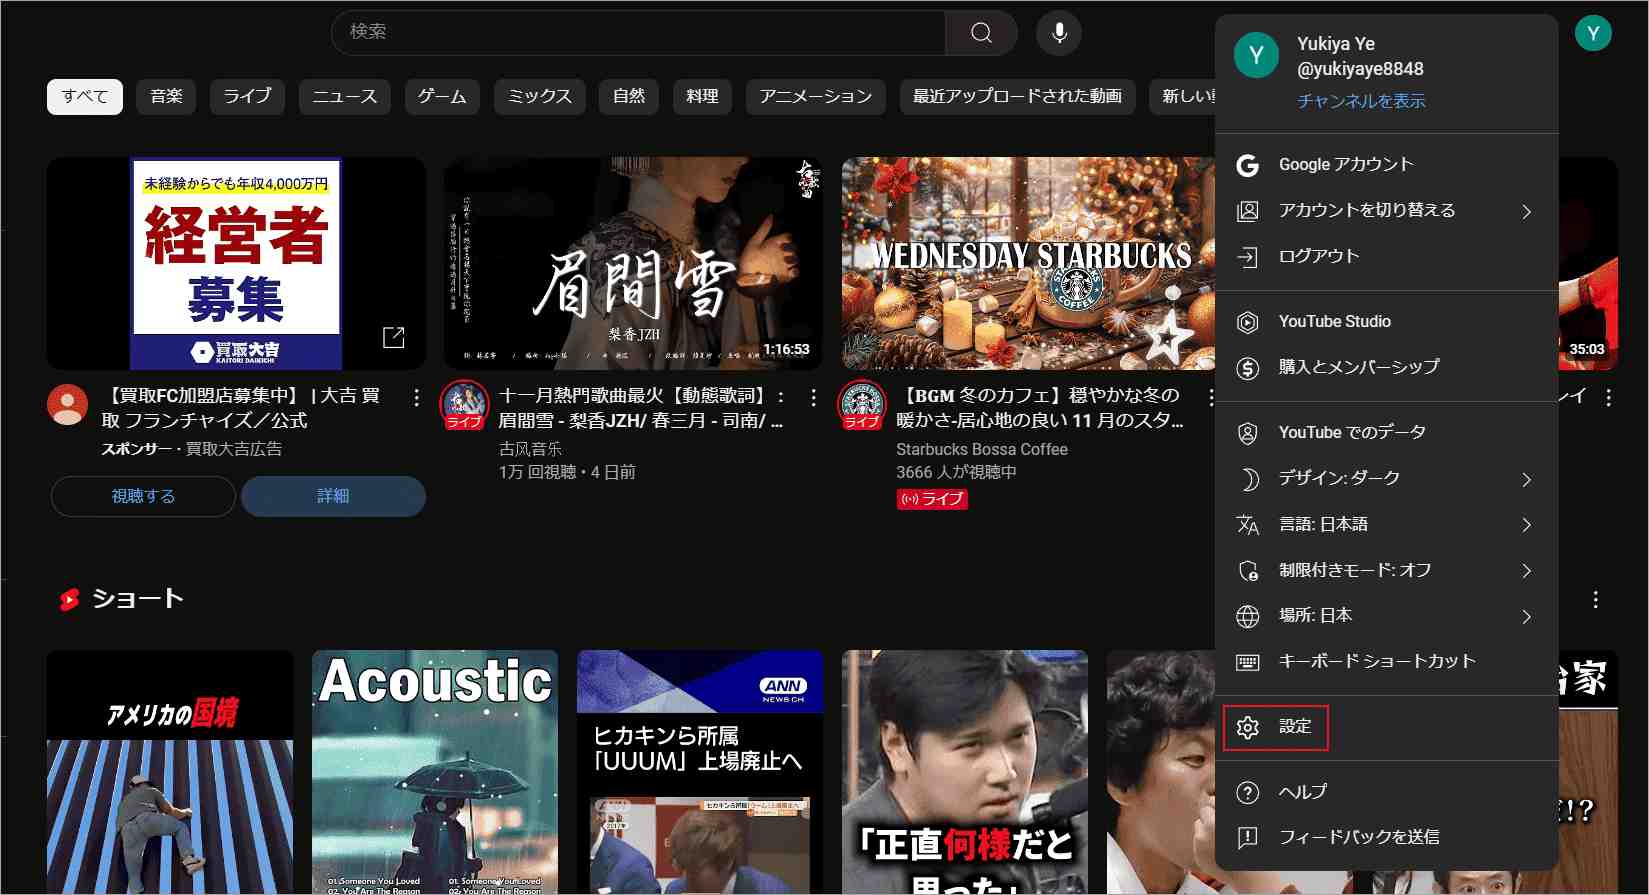Screen dimensions: 1649x895
Task: Select the 音楽 filter chip
Action: coord(166,97)
